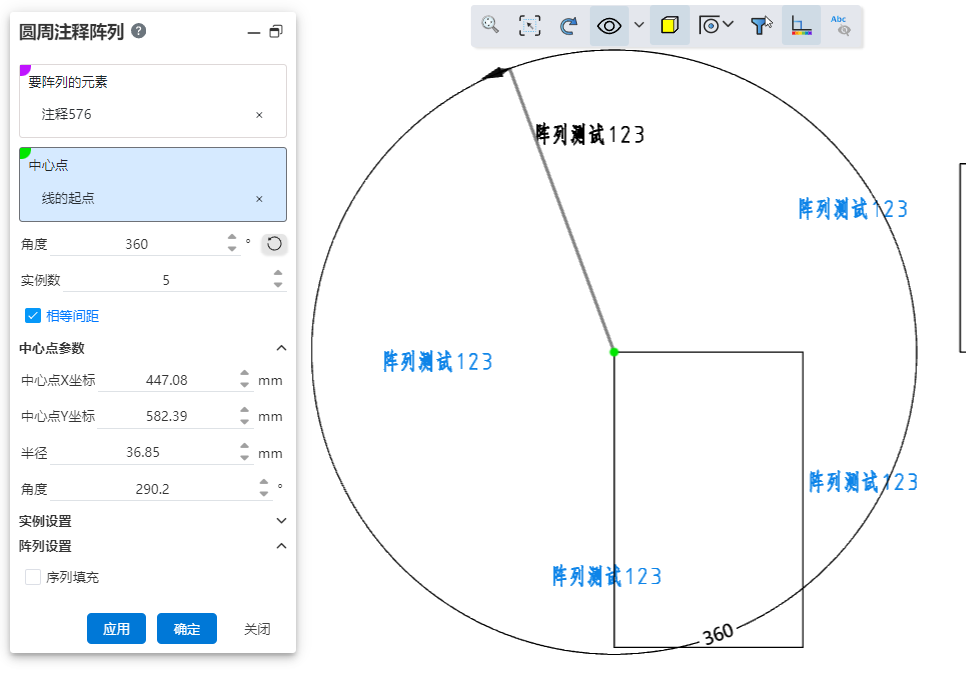Remove 注释576 from the elements list
966x700 pixels.
click(x=259, y=115)
